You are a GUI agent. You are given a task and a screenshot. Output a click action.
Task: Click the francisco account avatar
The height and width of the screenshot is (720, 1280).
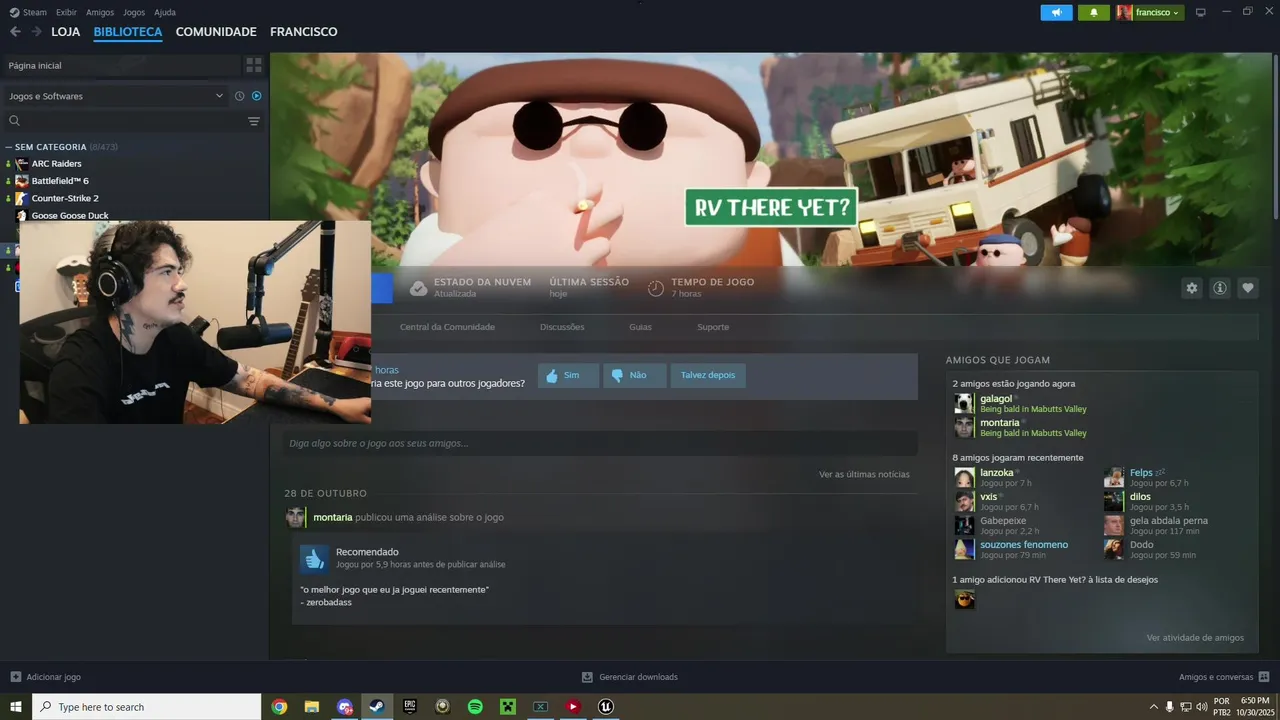(x=1125, y=13)
